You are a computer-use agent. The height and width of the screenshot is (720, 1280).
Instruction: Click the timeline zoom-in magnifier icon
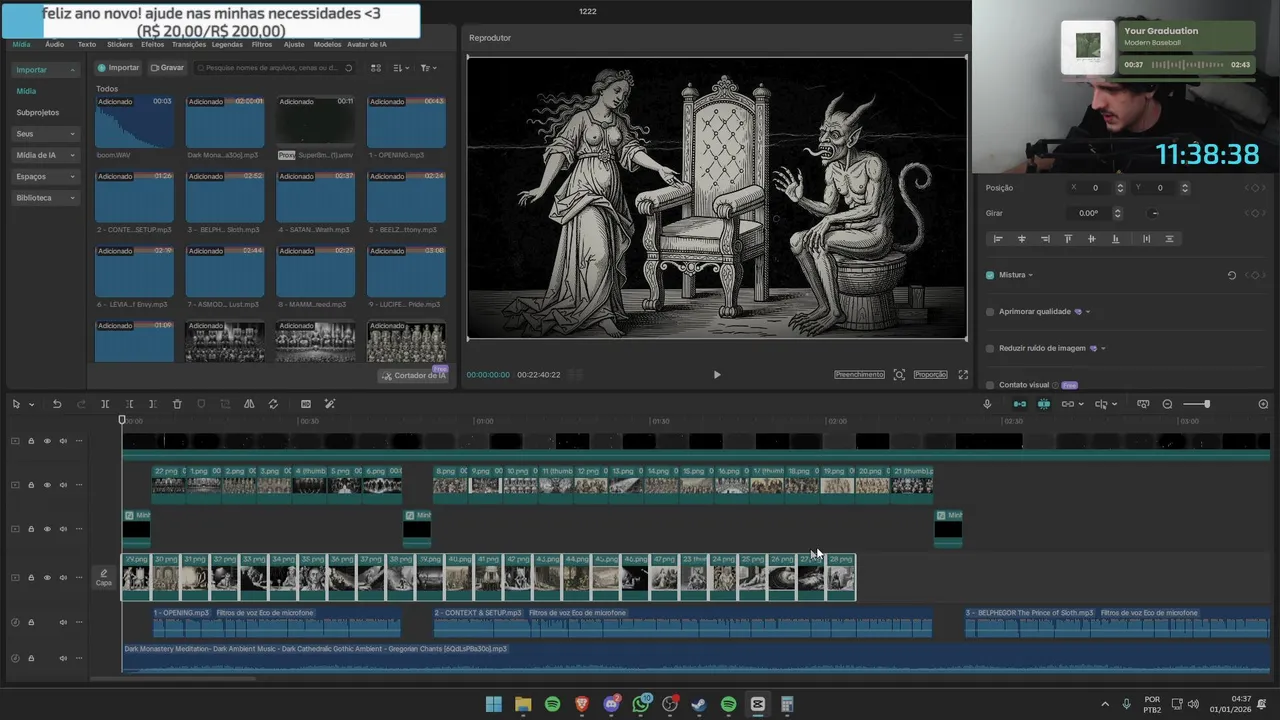point(1263,404)
